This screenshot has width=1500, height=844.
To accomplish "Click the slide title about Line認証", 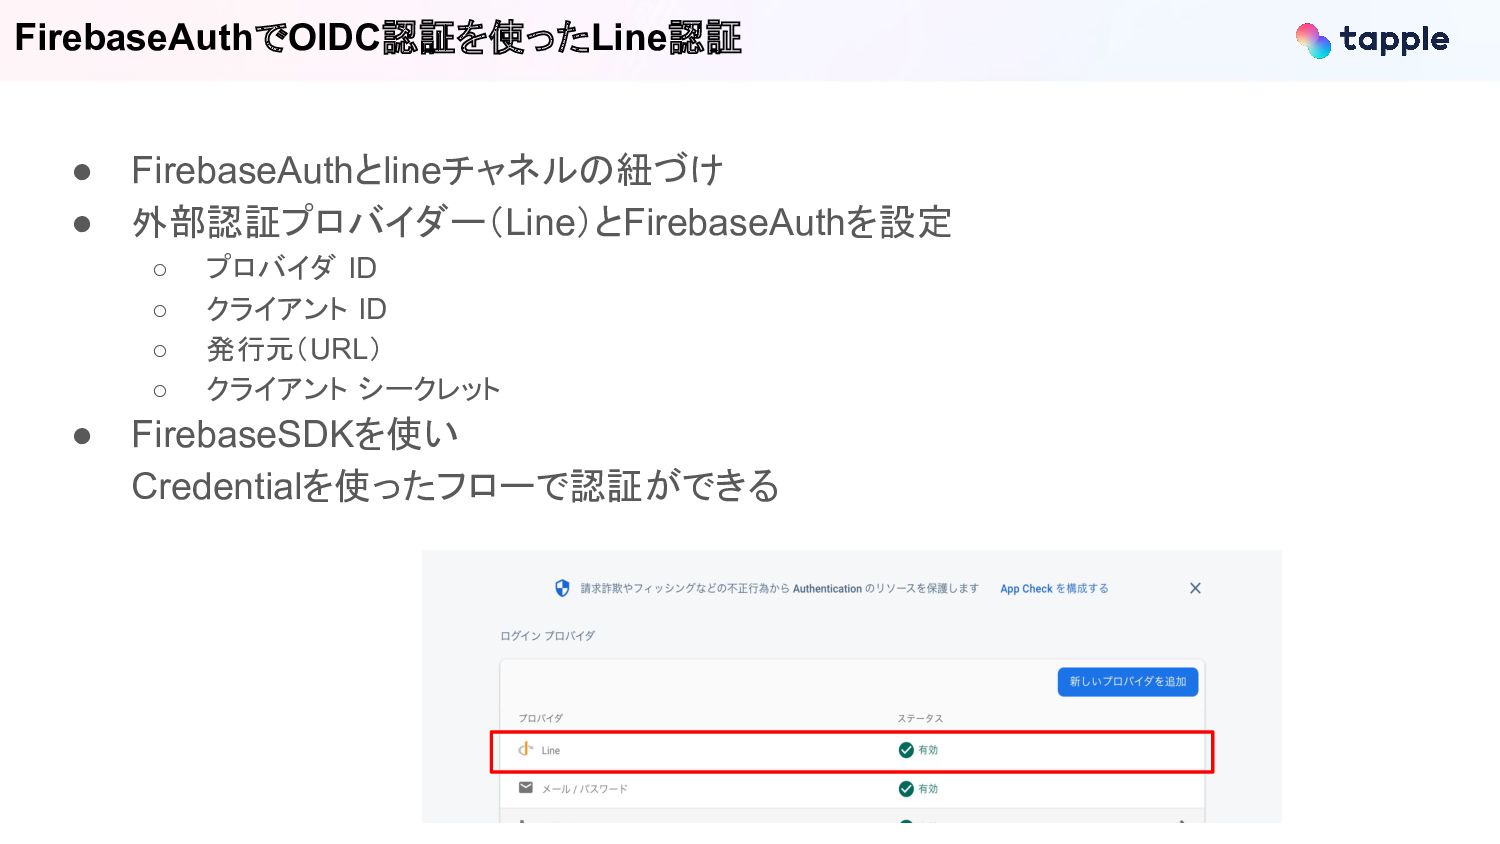I will coord(378,38).
